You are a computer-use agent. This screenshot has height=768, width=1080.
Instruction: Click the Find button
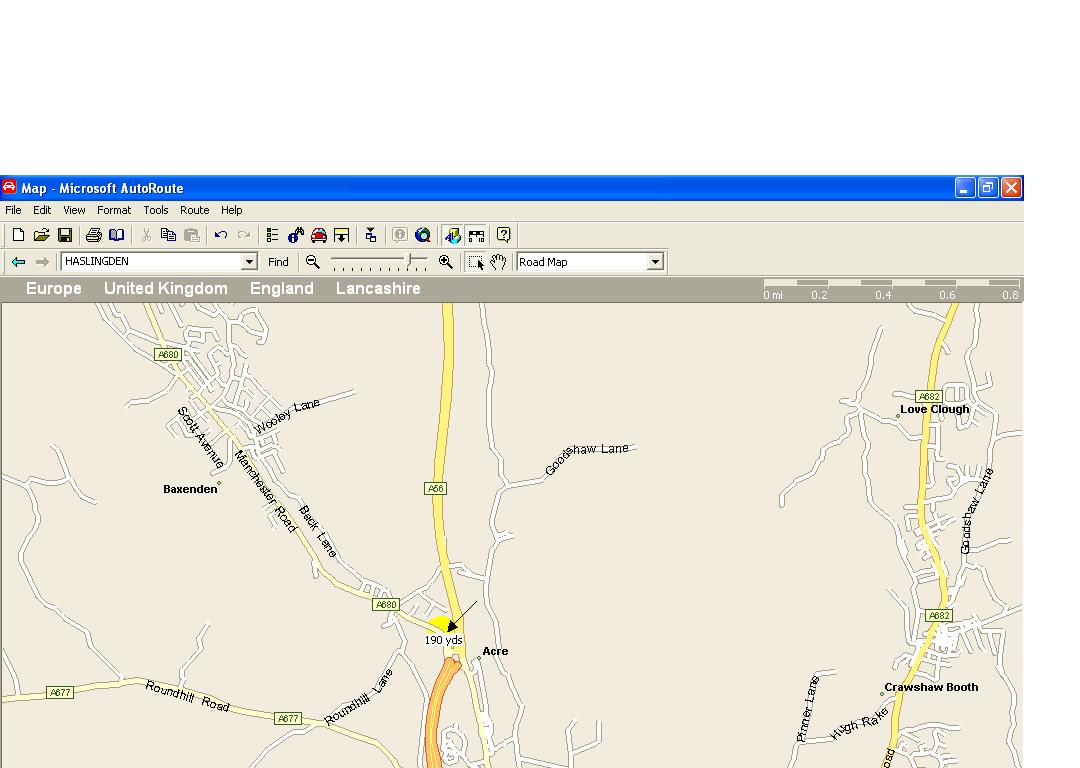pyautogui.click(x=278, y=262)
